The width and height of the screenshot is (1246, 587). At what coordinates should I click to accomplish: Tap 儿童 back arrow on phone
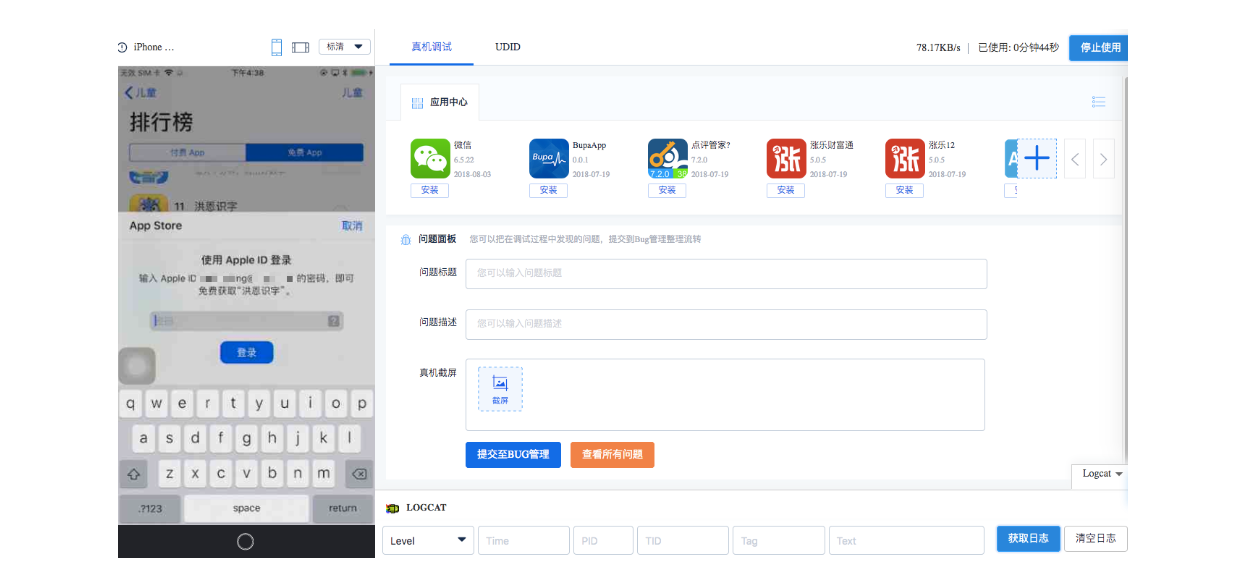point(140,92)
